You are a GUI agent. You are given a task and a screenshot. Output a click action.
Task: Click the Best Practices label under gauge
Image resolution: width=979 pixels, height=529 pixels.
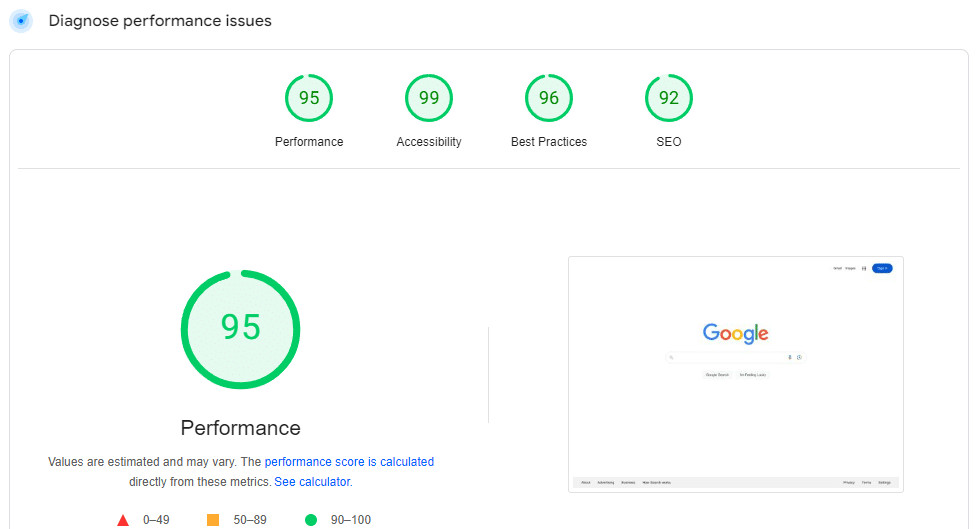click(549, 142)
